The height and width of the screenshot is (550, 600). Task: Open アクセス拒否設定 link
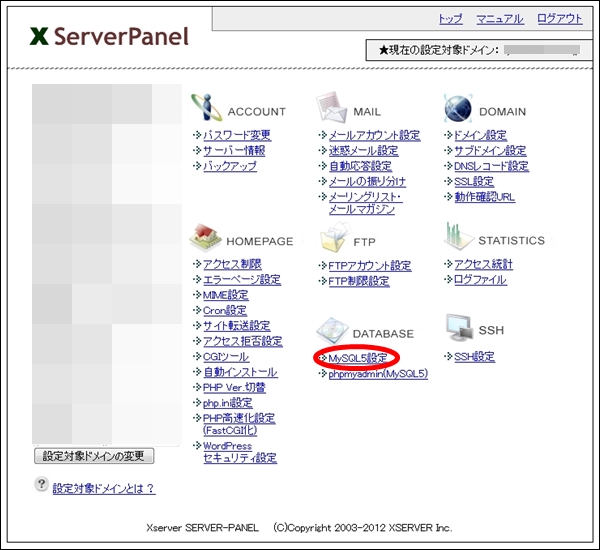click(x=243, y=341)
